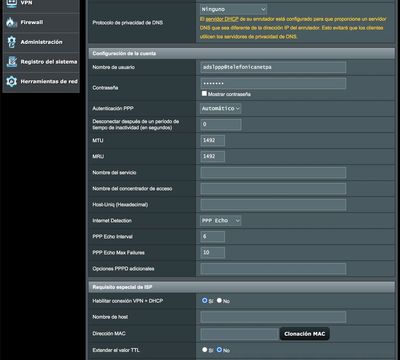Open the Internet Detection PPP Echo dropdown
Viewport: 400px width, 360px height.
tap(221, 220)
